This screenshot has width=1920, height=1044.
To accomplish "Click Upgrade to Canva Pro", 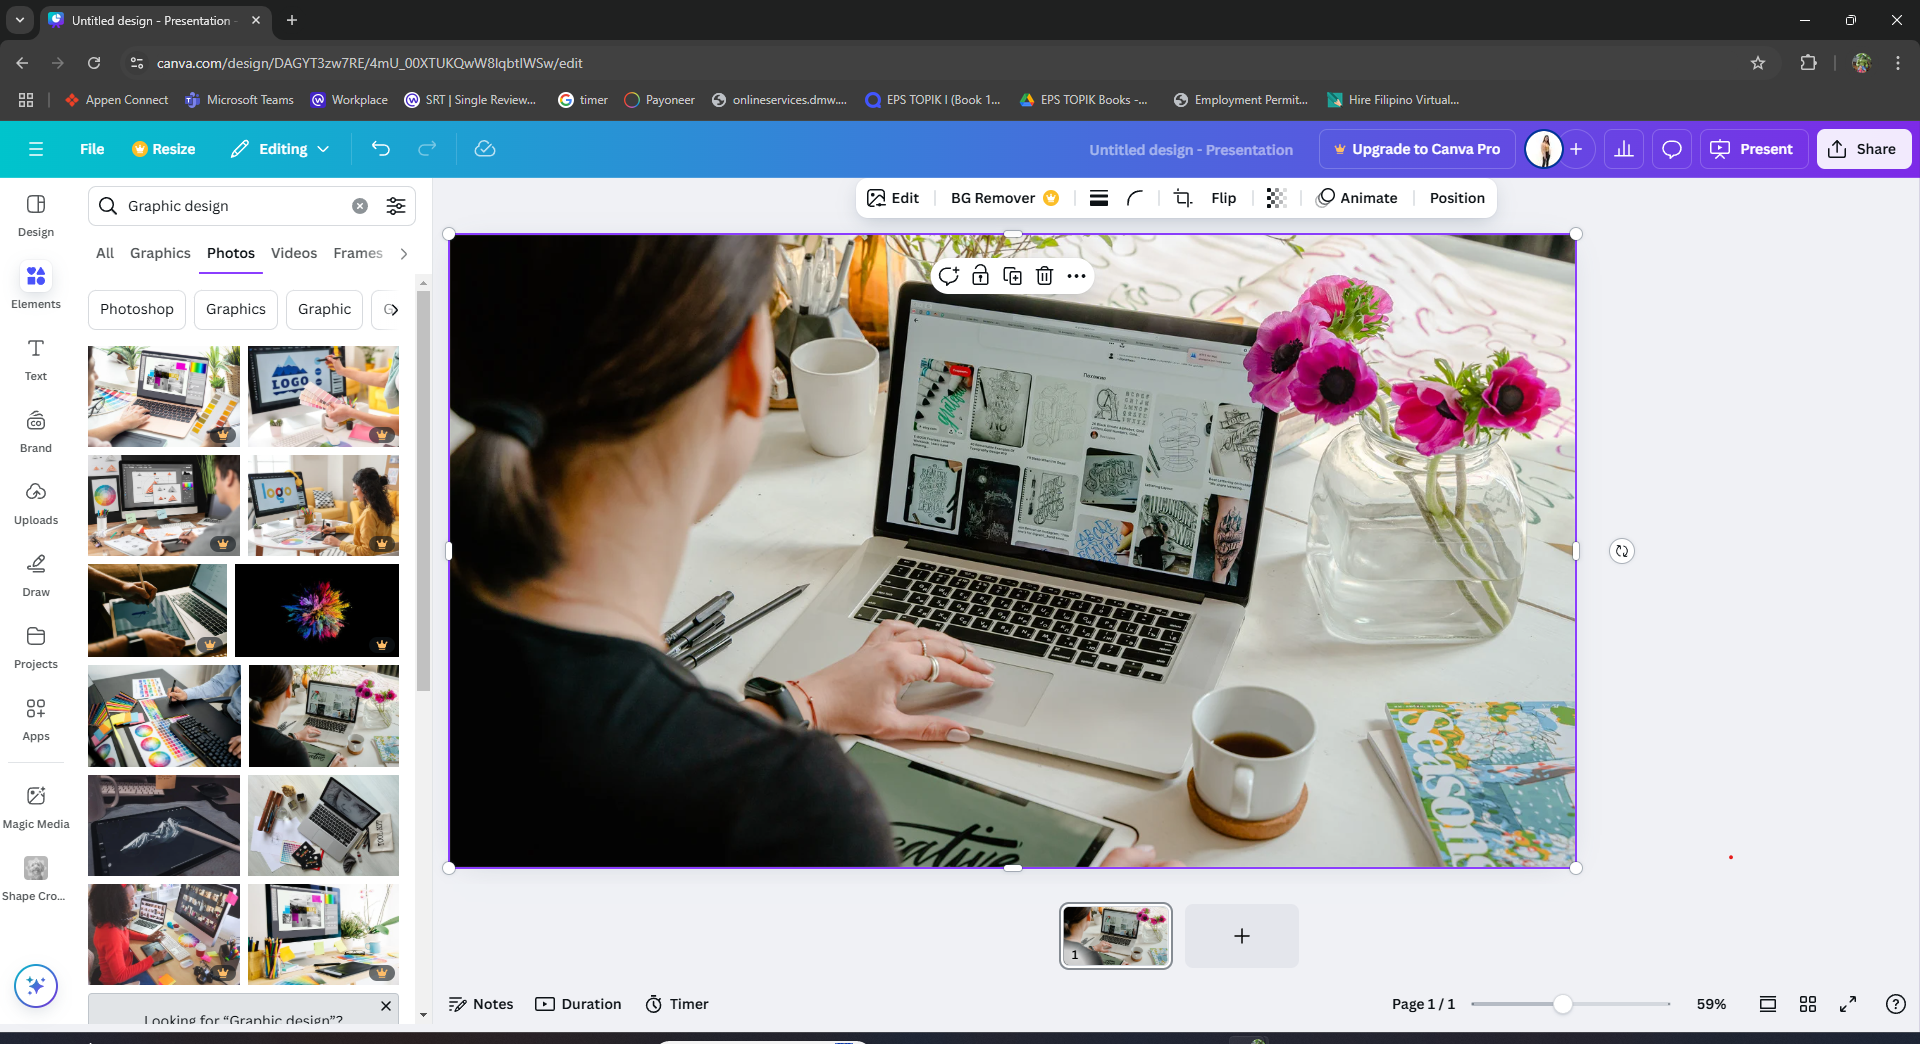I will 1417,149.
